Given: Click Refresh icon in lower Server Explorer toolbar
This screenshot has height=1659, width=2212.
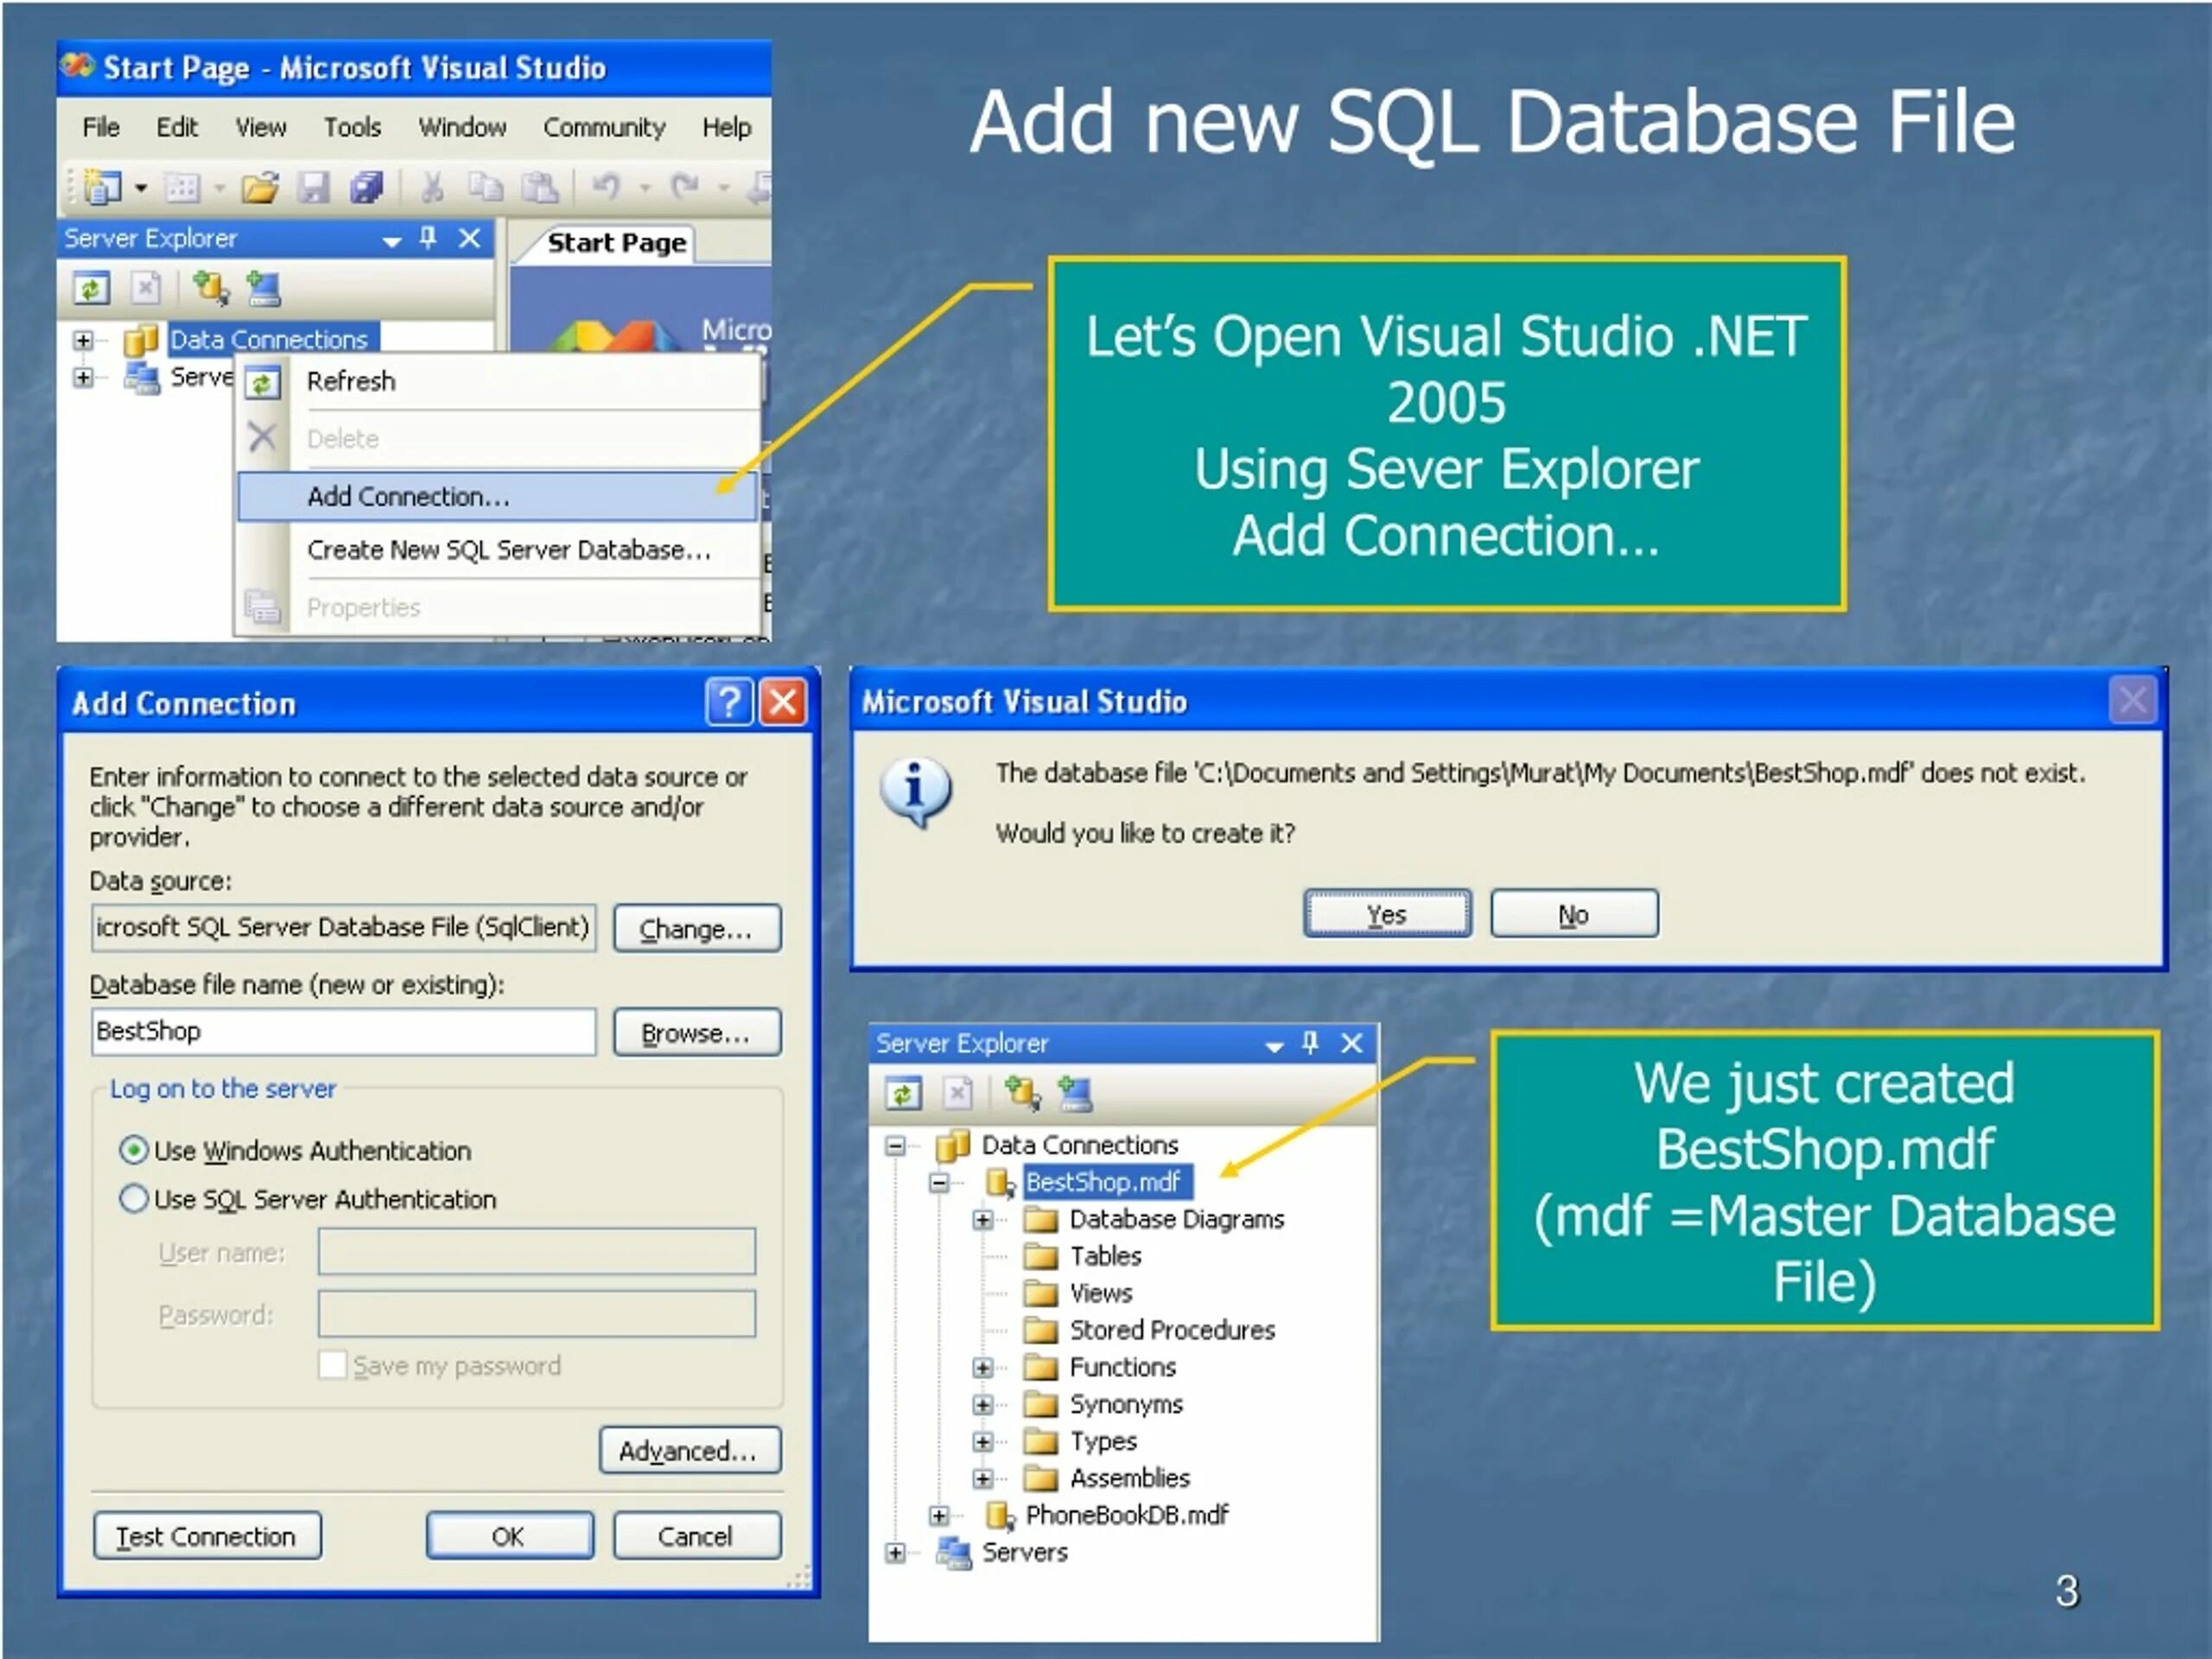Looking at the screenshot, I should point(903,1094).
